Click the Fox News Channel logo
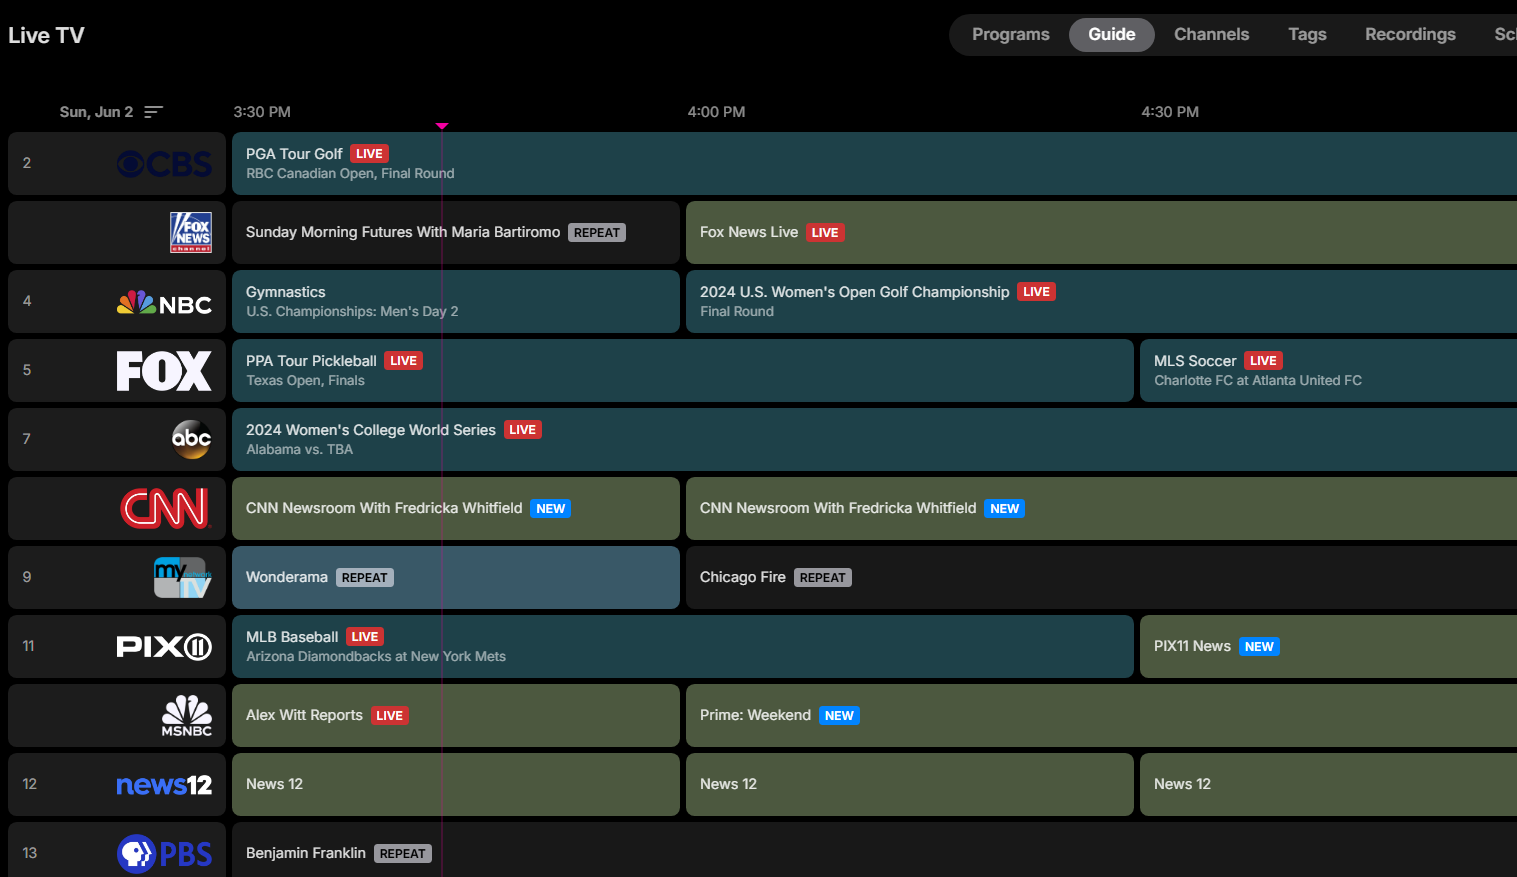 190,232
